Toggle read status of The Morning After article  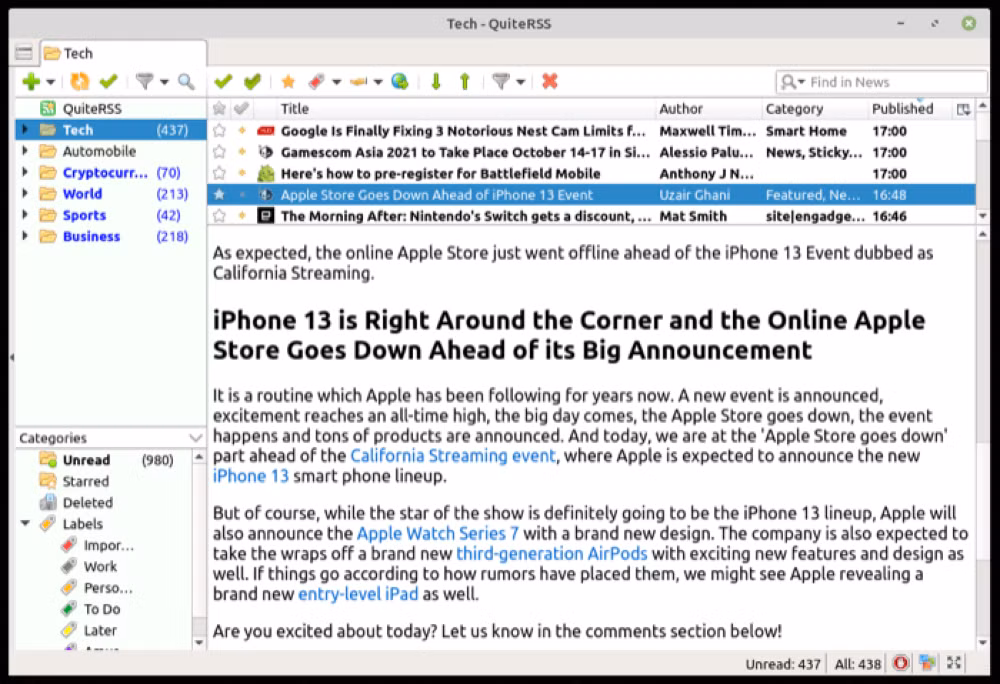(242, 216)
